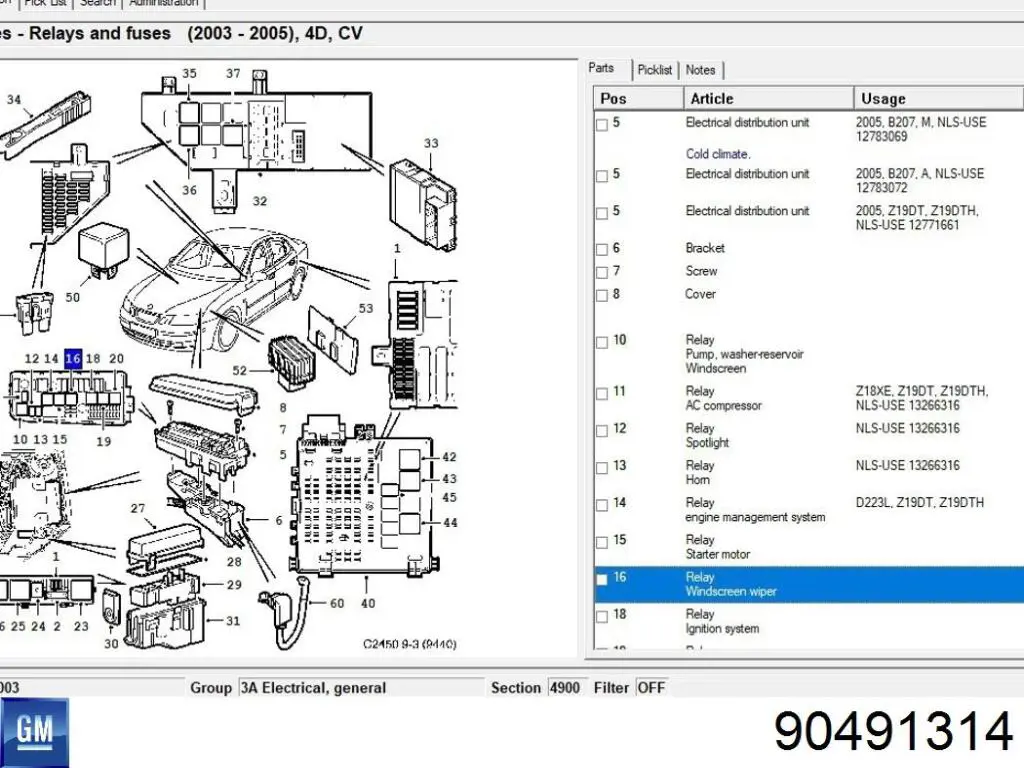1024x768 pixels.
Task: Click callout 27 in the diagram
Action: point(138,508)
